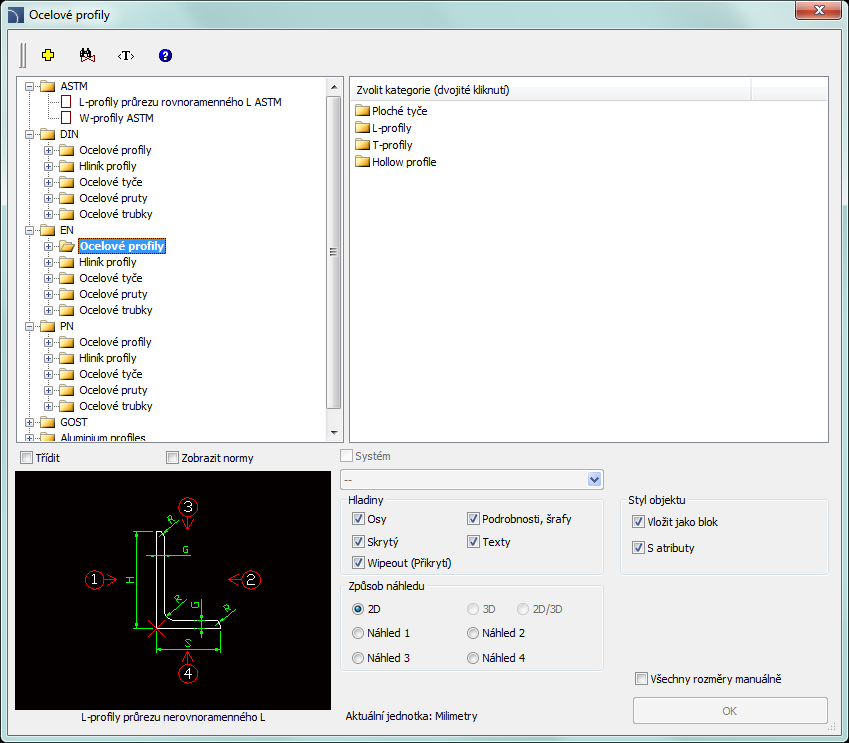The image size is (849, 743).
Task: Select Hliník profily under PN
Action: coord(108,358)
